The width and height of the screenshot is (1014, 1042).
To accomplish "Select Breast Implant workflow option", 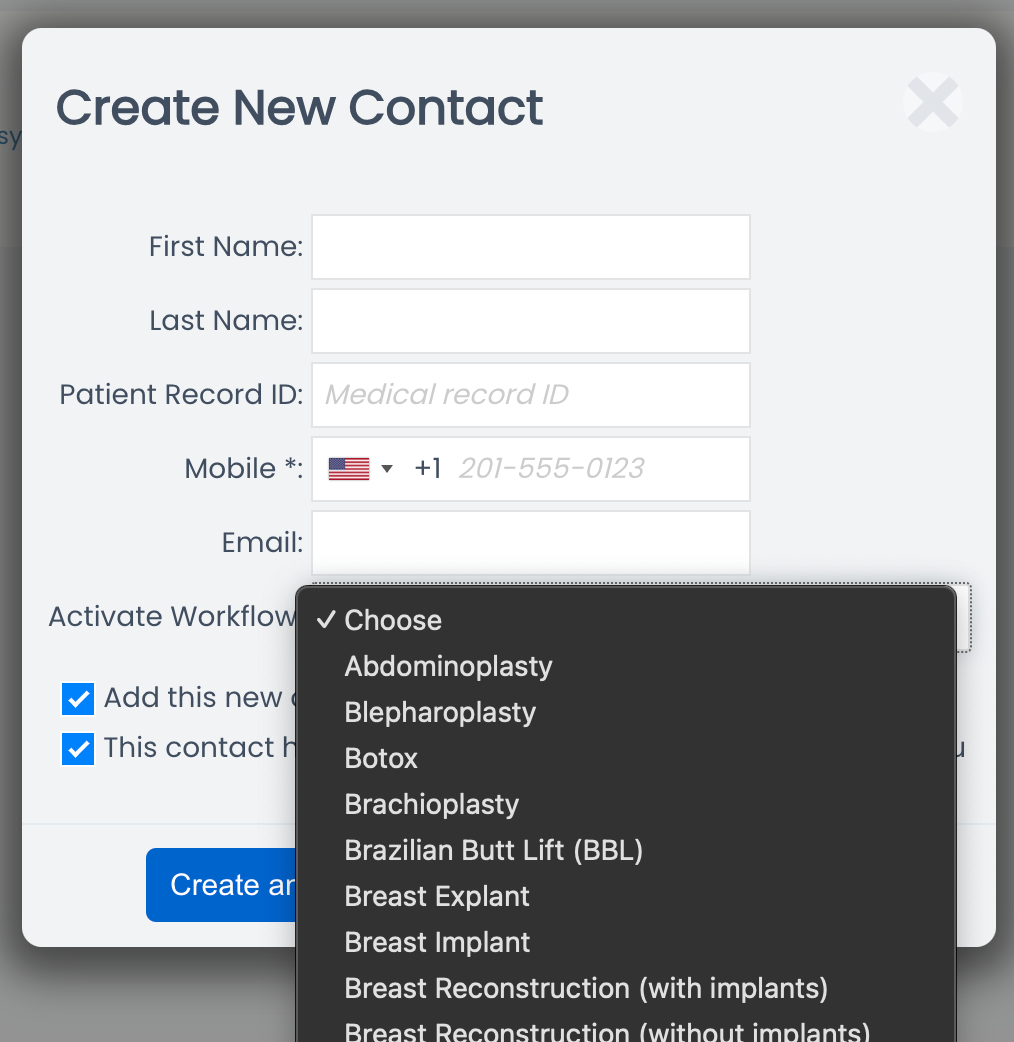I will tap(437, 942).
